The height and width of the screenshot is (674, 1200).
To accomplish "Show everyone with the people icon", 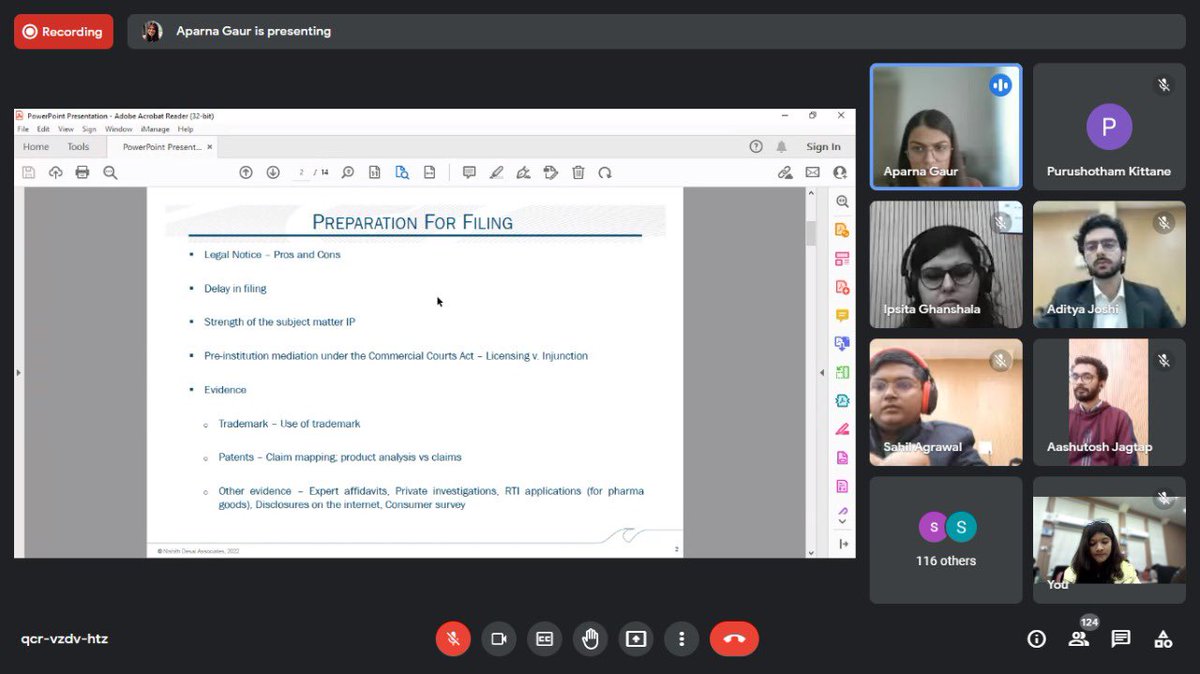I will pyautogui.click(x=1079, y=639).
